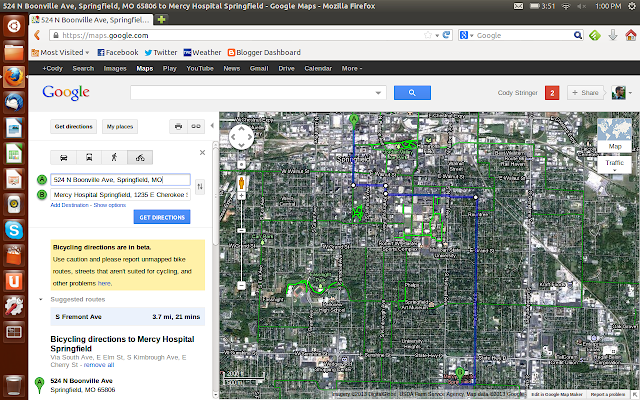The width and height of the screenshot is (640, 400).
Task: Select the S Fremont Ave route
Action: (127, 317)
